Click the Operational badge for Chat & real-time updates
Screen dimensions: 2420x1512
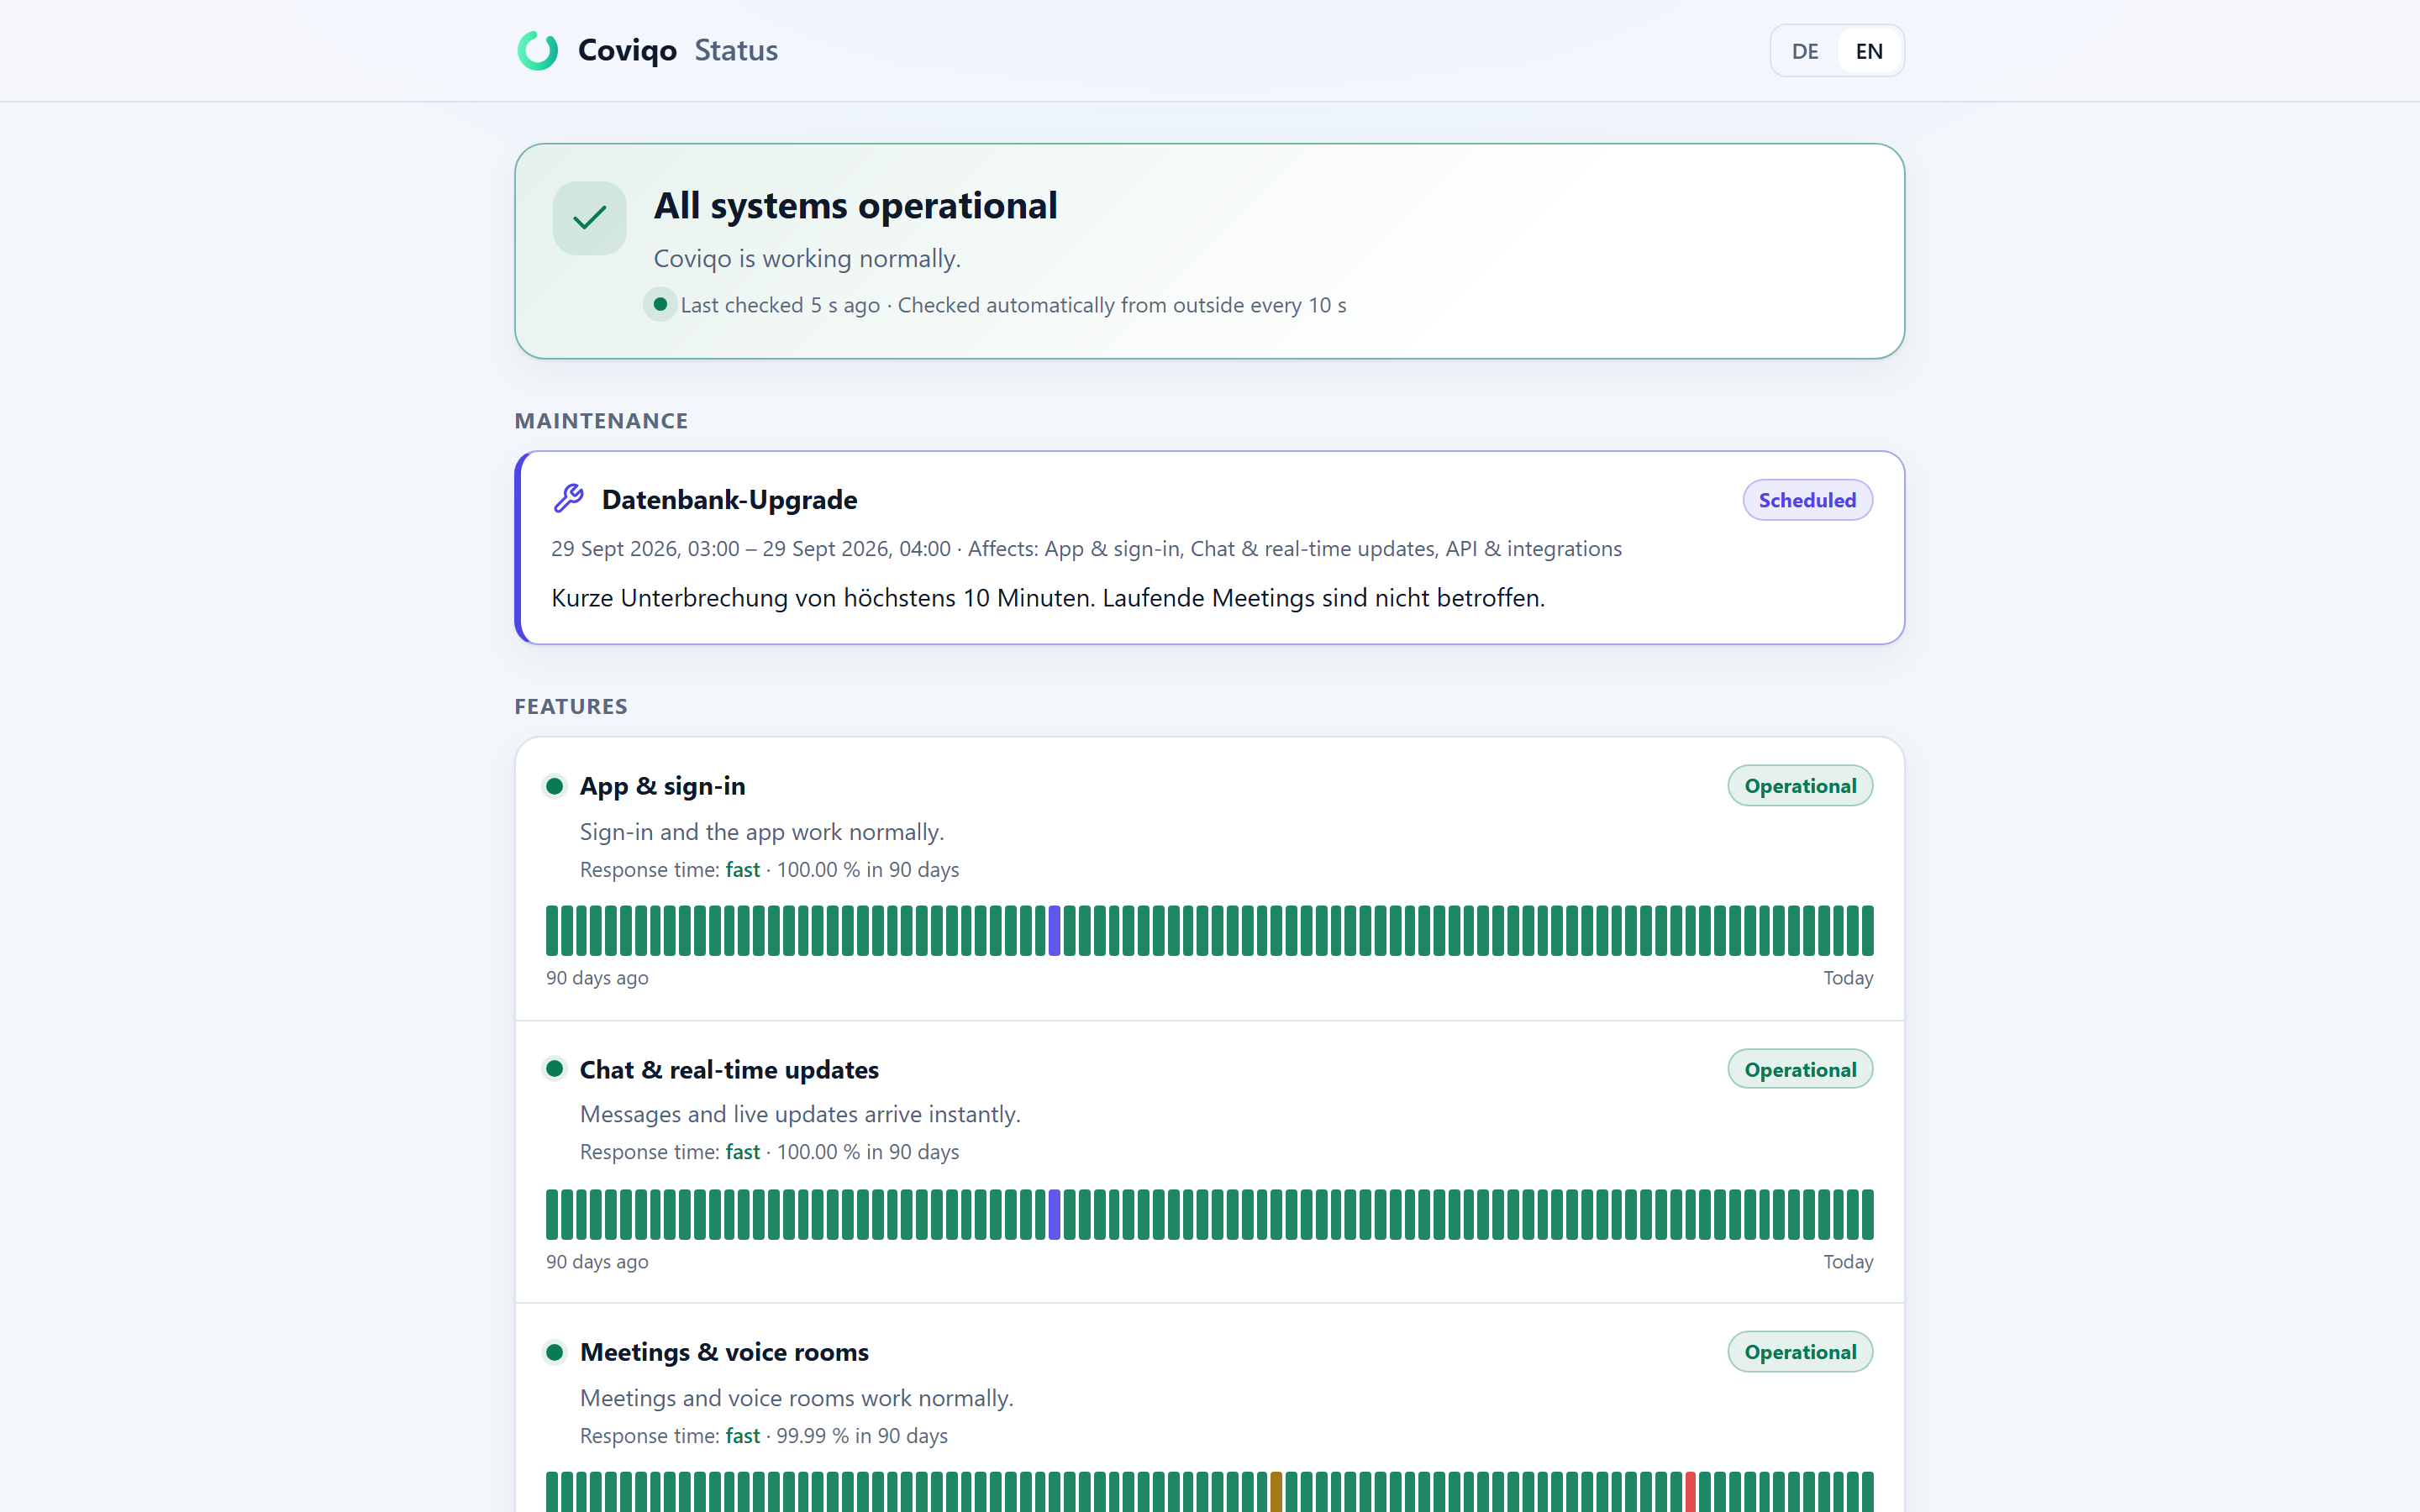click(1800, 1069)
